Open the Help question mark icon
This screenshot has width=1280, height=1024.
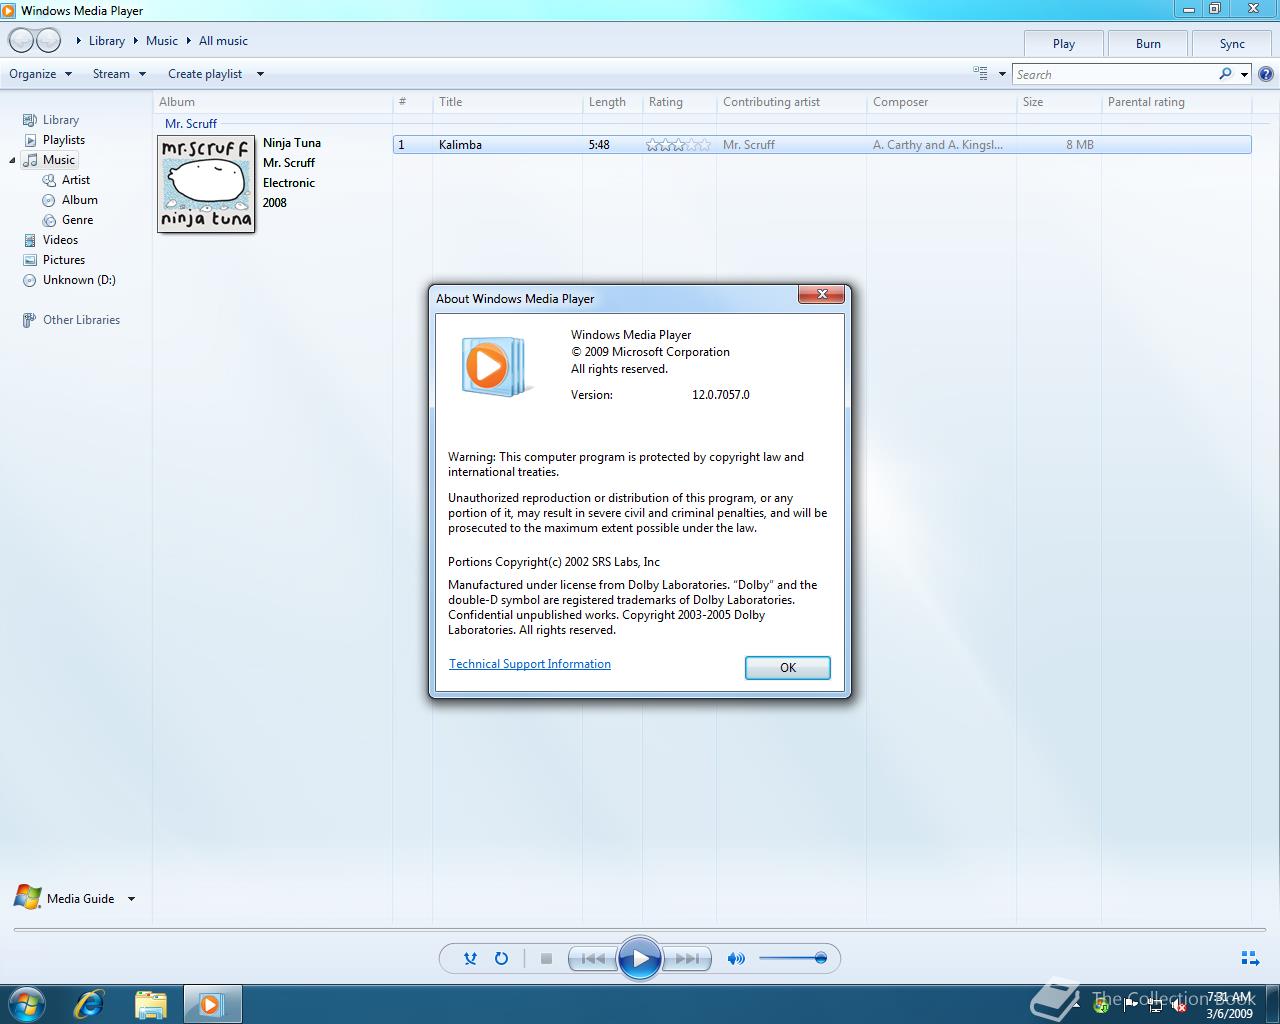click(x=1266, y=74)
